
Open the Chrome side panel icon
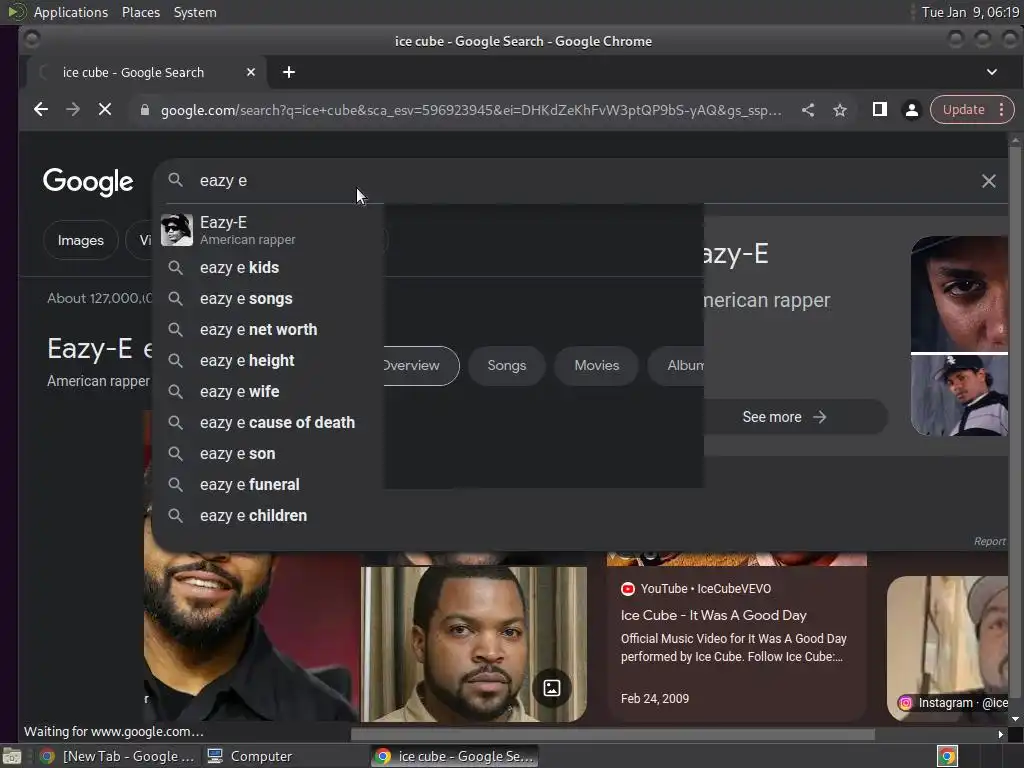880,110
